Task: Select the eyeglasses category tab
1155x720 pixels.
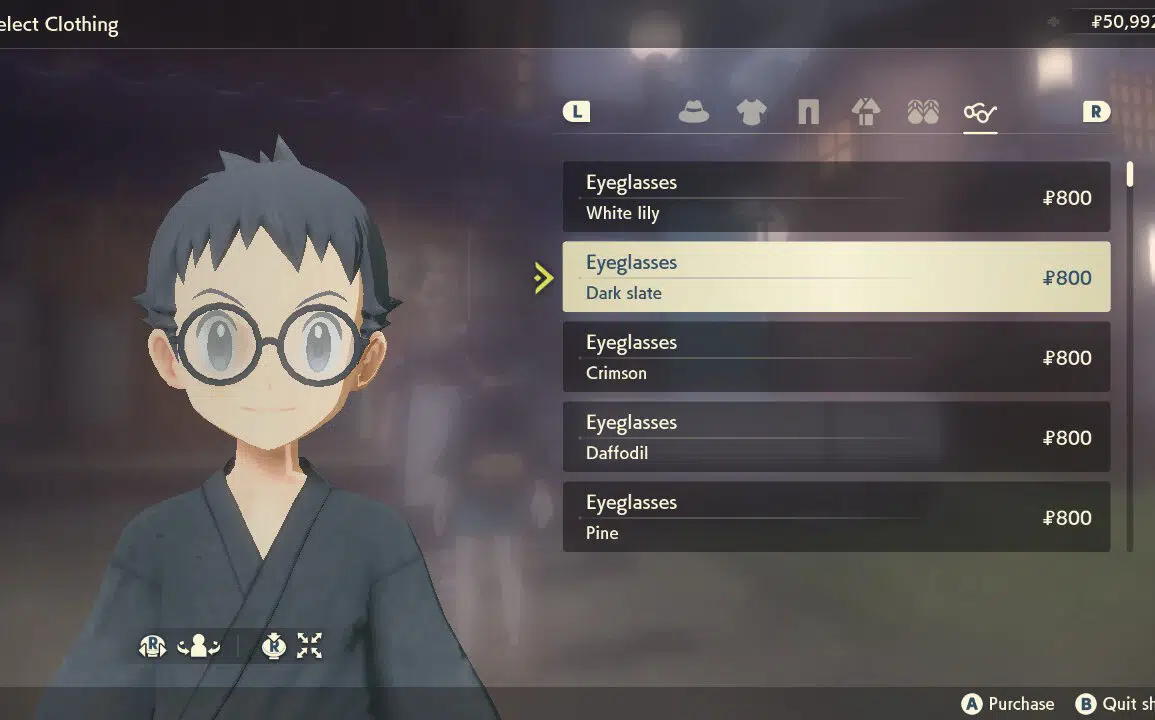Action: (x=980, y=113)
